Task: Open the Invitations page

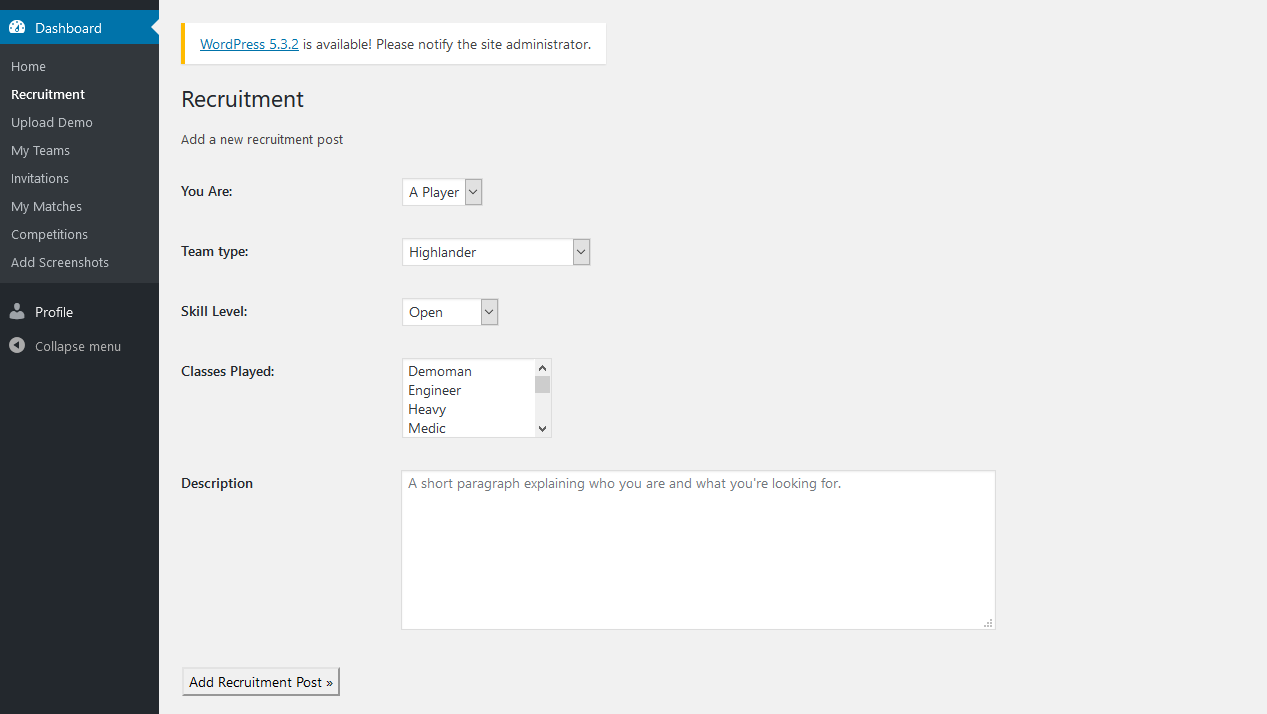Action: (40, 178)
